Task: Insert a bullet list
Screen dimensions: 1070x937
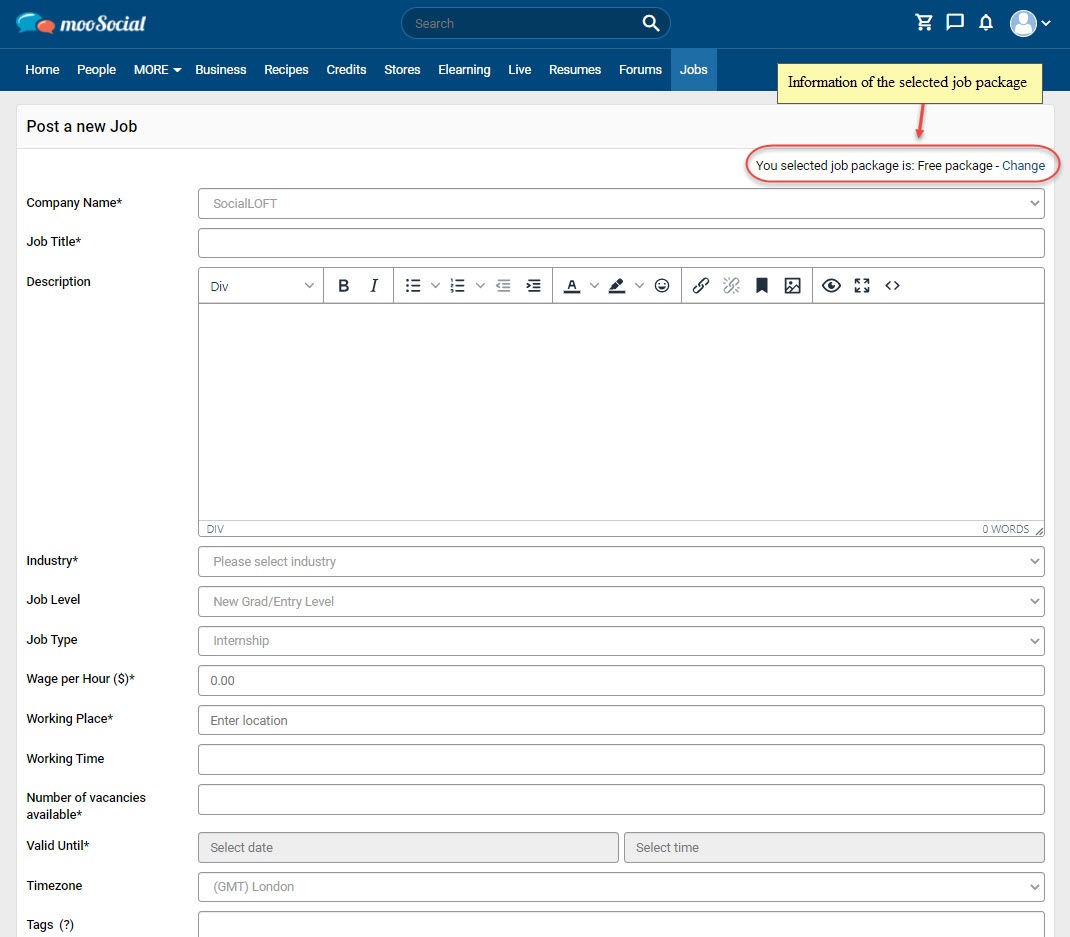Action: tap(413, 286)
